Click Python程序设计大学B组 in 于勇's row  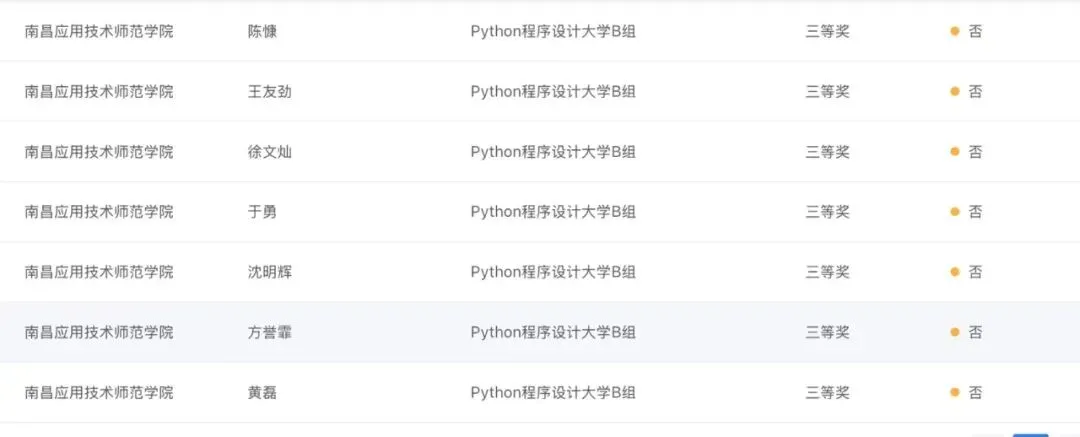[x=553, y=212]
